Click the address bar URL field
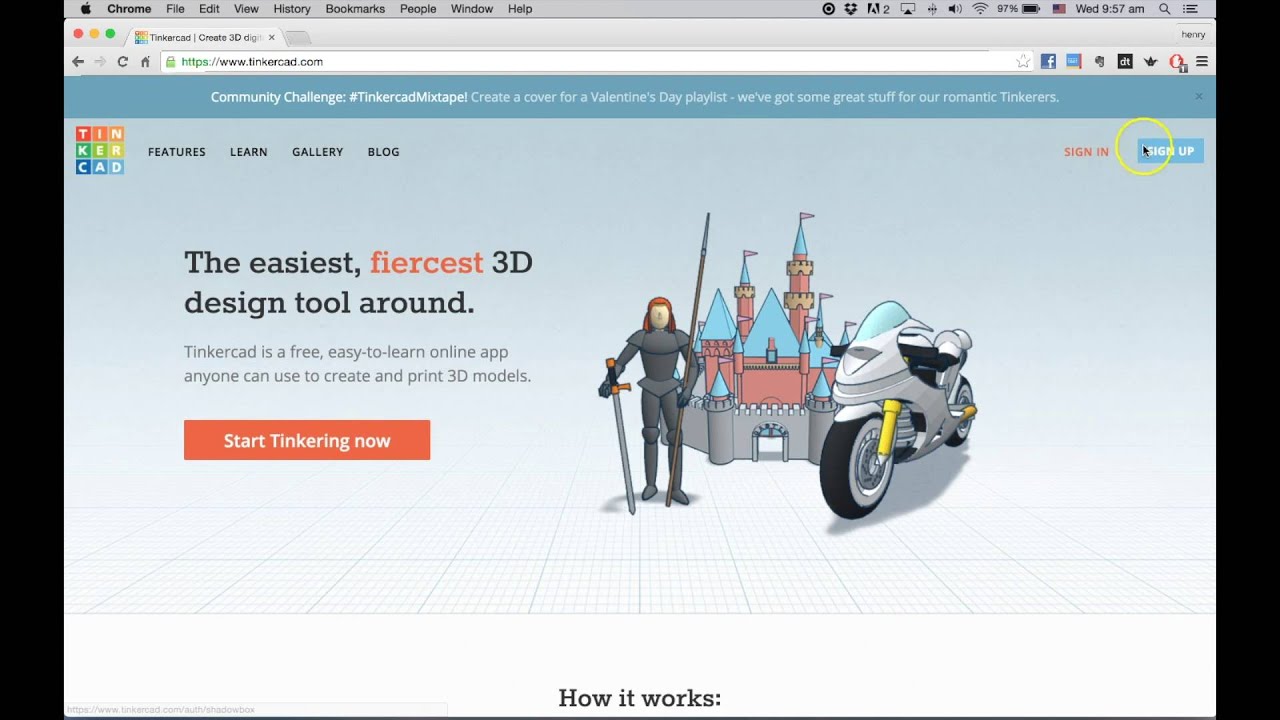The width and height of the screenshot is (1280, 720). point(595,62)
